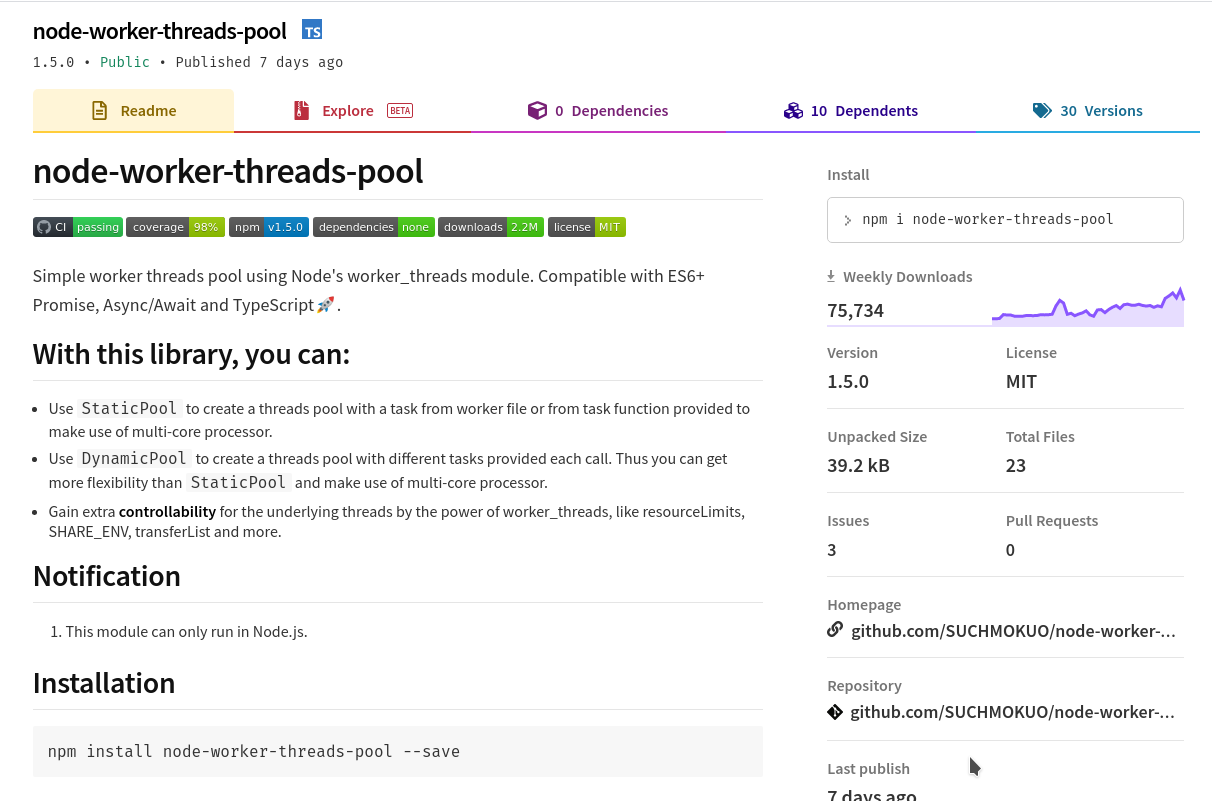This screenshot has width=1212, height=801.
Task: Click the CI passing badge
Action: click(78, 227)
